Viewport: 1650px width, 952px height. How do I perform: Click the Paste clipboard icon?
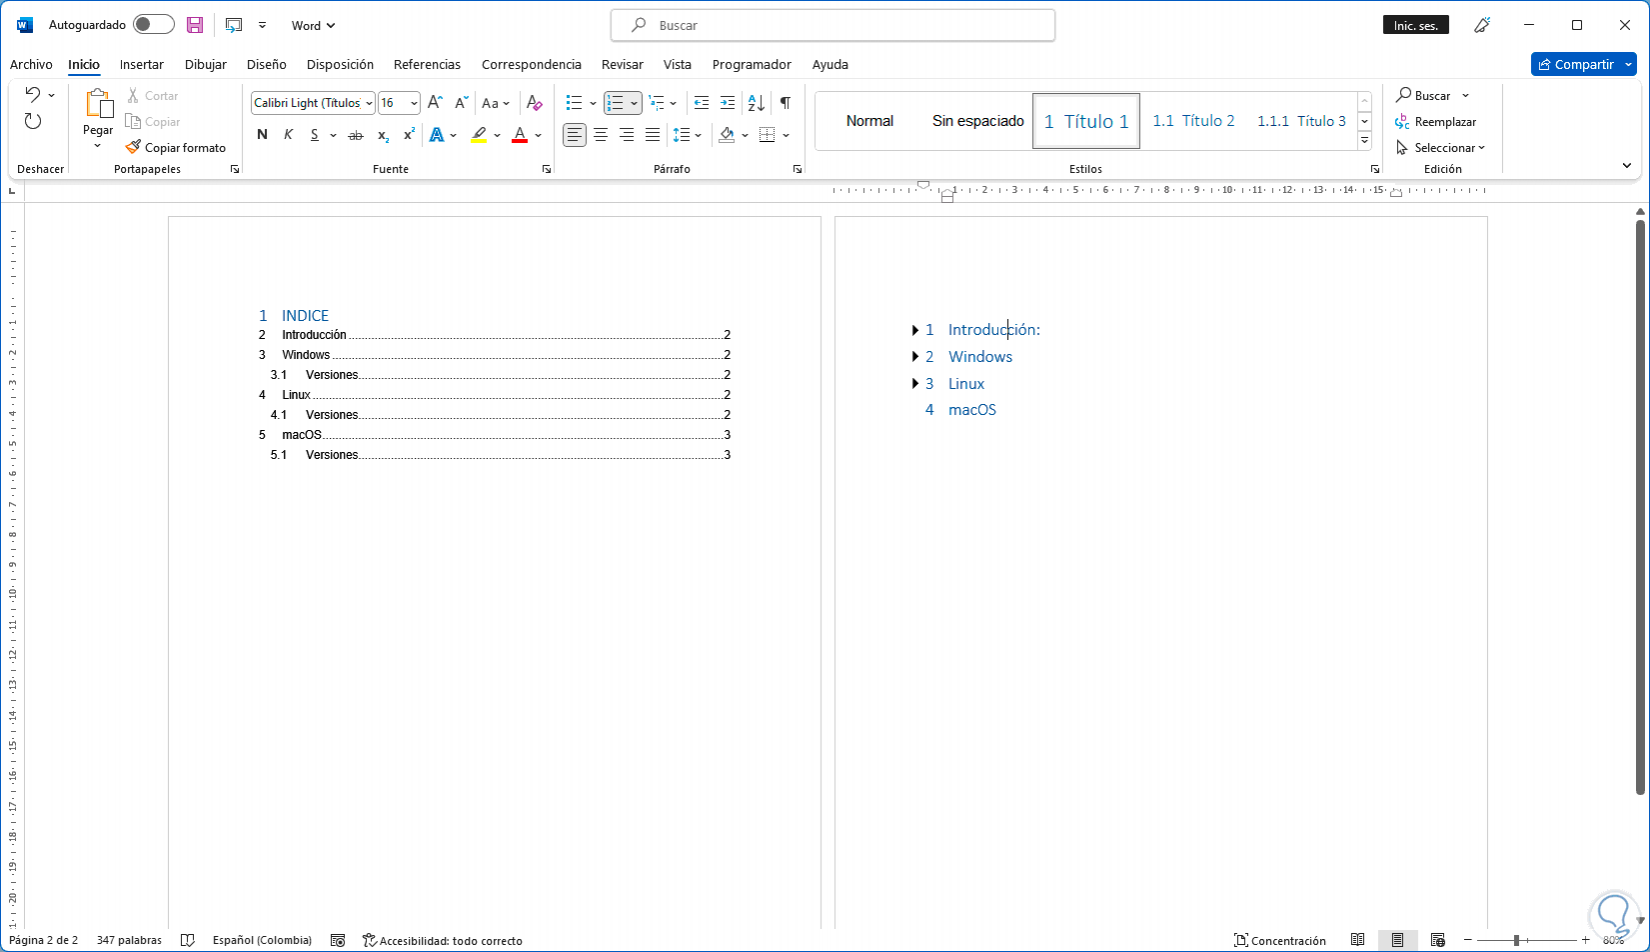tap(98, 103)
